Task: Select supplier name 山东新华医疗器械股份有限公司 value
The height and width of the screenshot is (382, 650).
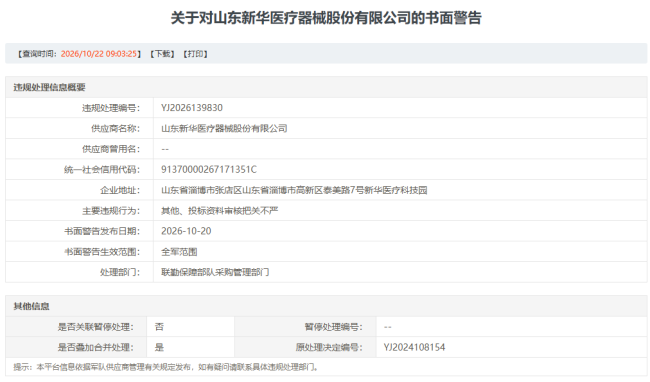Action: pos(224,128)
